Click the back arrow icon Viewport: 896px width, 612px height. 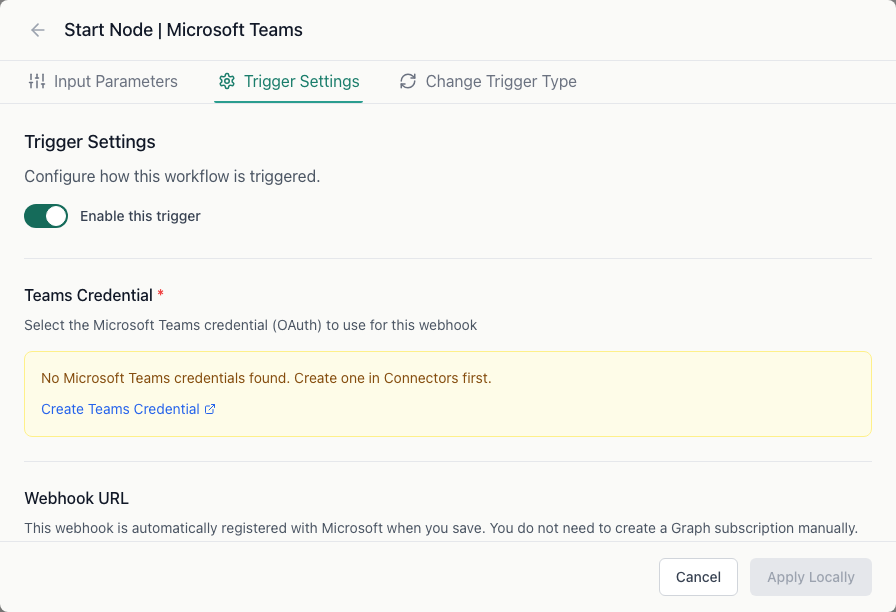37,30
